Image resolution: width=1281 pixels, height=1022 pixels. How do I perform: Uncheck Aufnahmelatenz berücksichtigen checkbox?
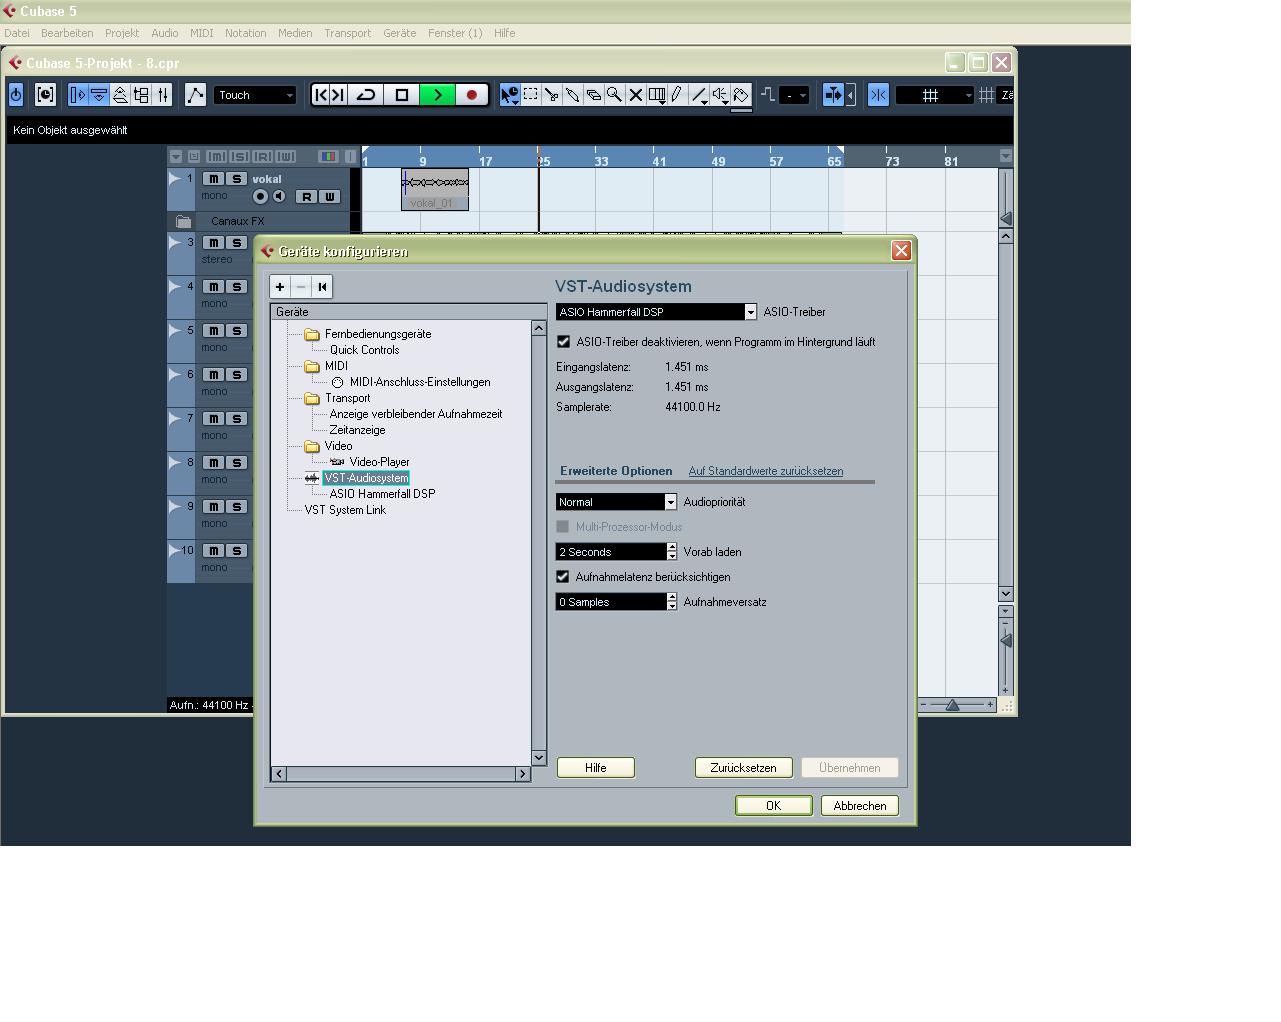tap(563, 577)
